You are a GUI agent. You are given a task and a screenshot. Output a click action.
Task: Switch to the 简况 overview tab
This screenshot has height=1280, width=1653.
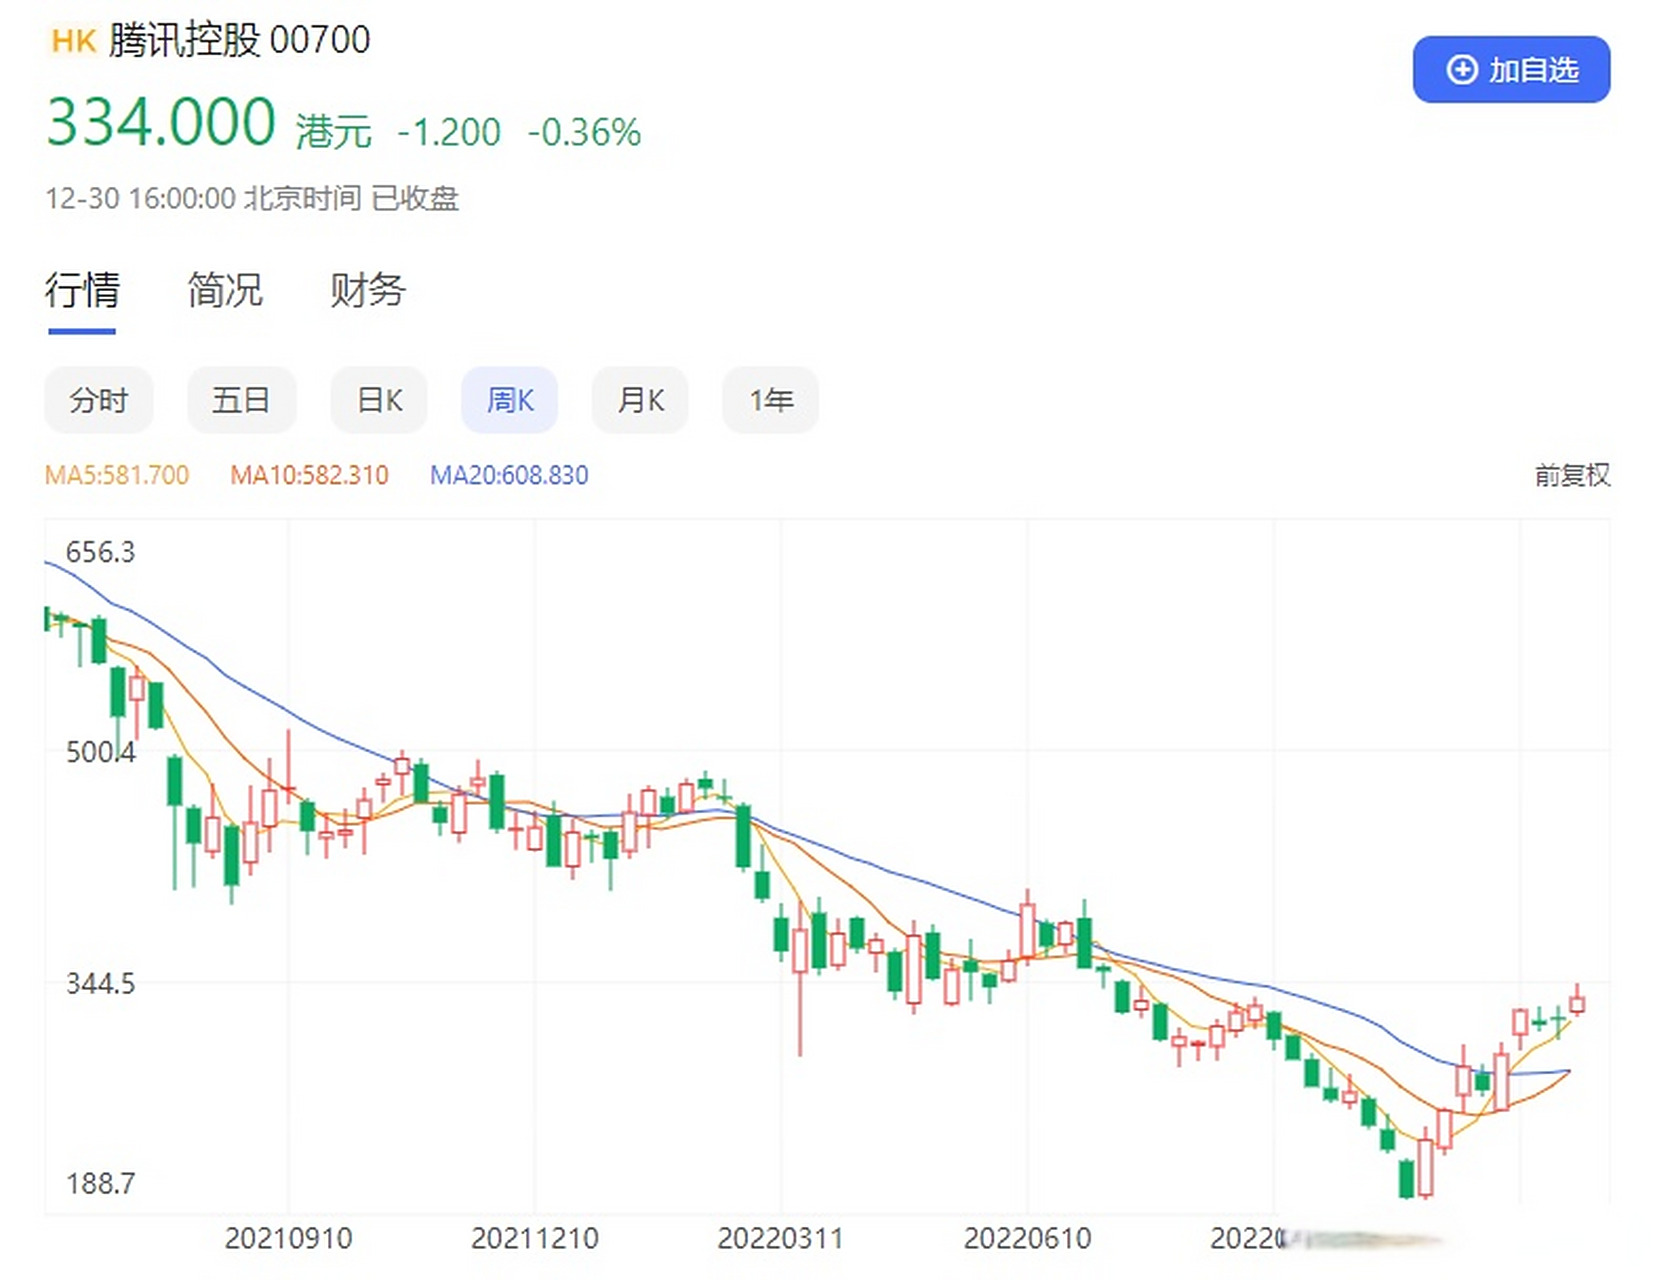(x=224, y=291)
